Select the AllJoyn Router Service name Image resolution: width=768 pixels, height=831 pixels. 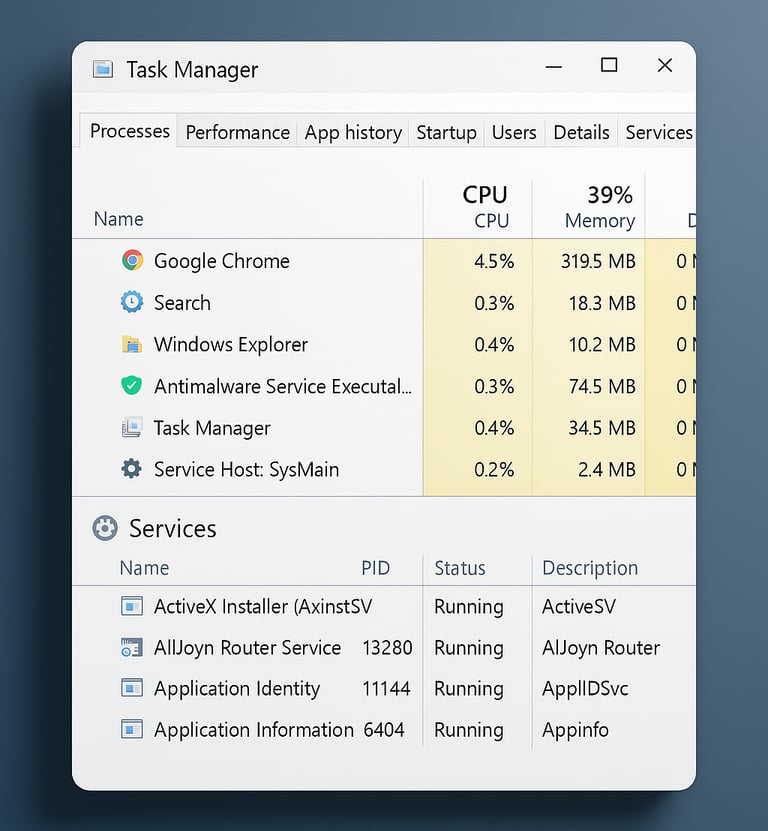click(247, 648)
